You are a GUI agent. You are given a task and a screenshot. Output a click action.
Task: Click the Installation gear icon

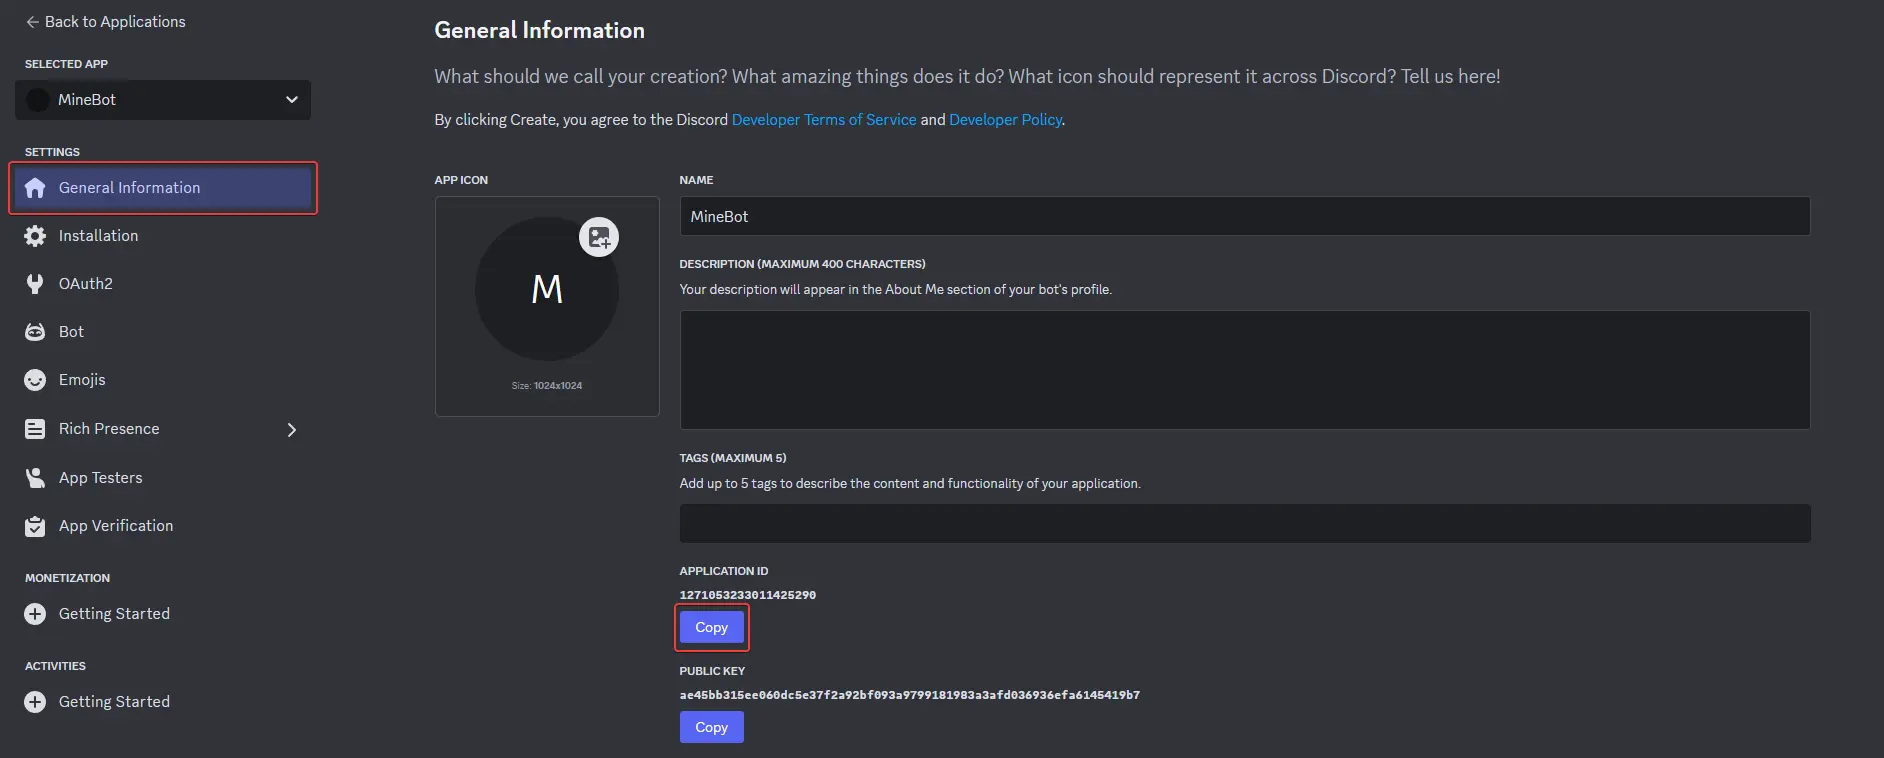[x=35, y=236]
